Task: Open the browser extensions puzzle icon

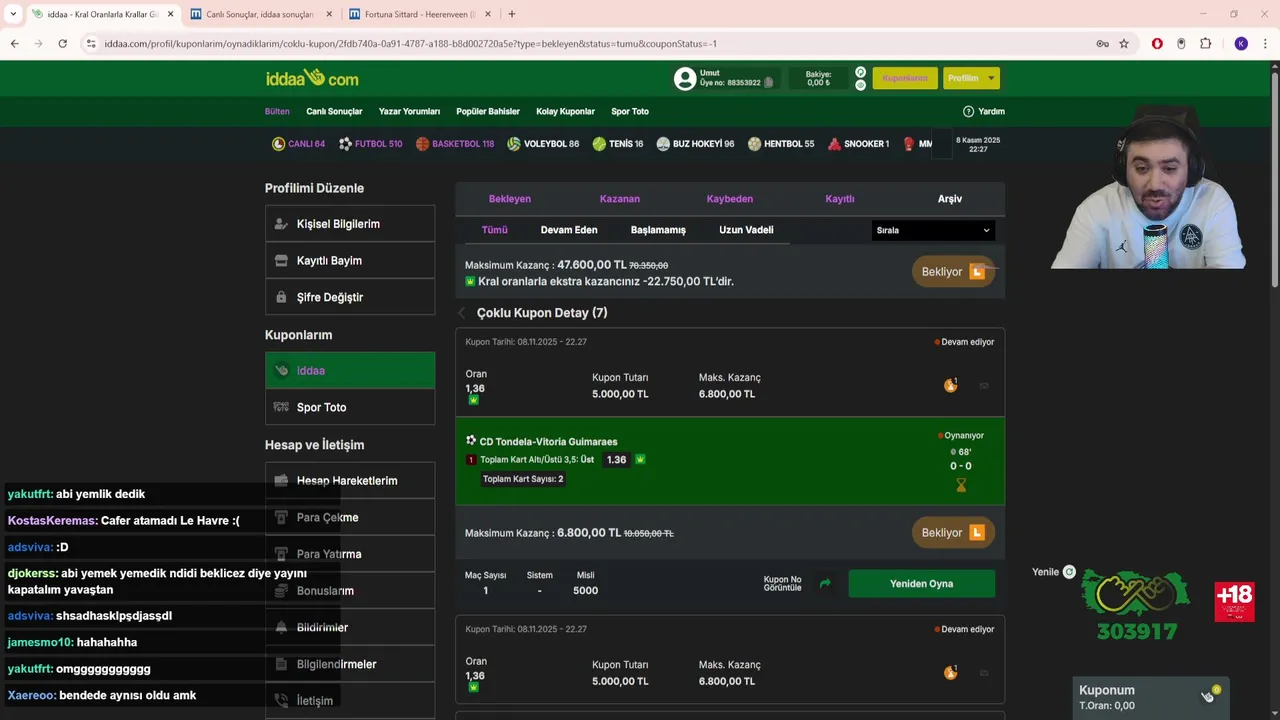Action: tap(1205, 44)
